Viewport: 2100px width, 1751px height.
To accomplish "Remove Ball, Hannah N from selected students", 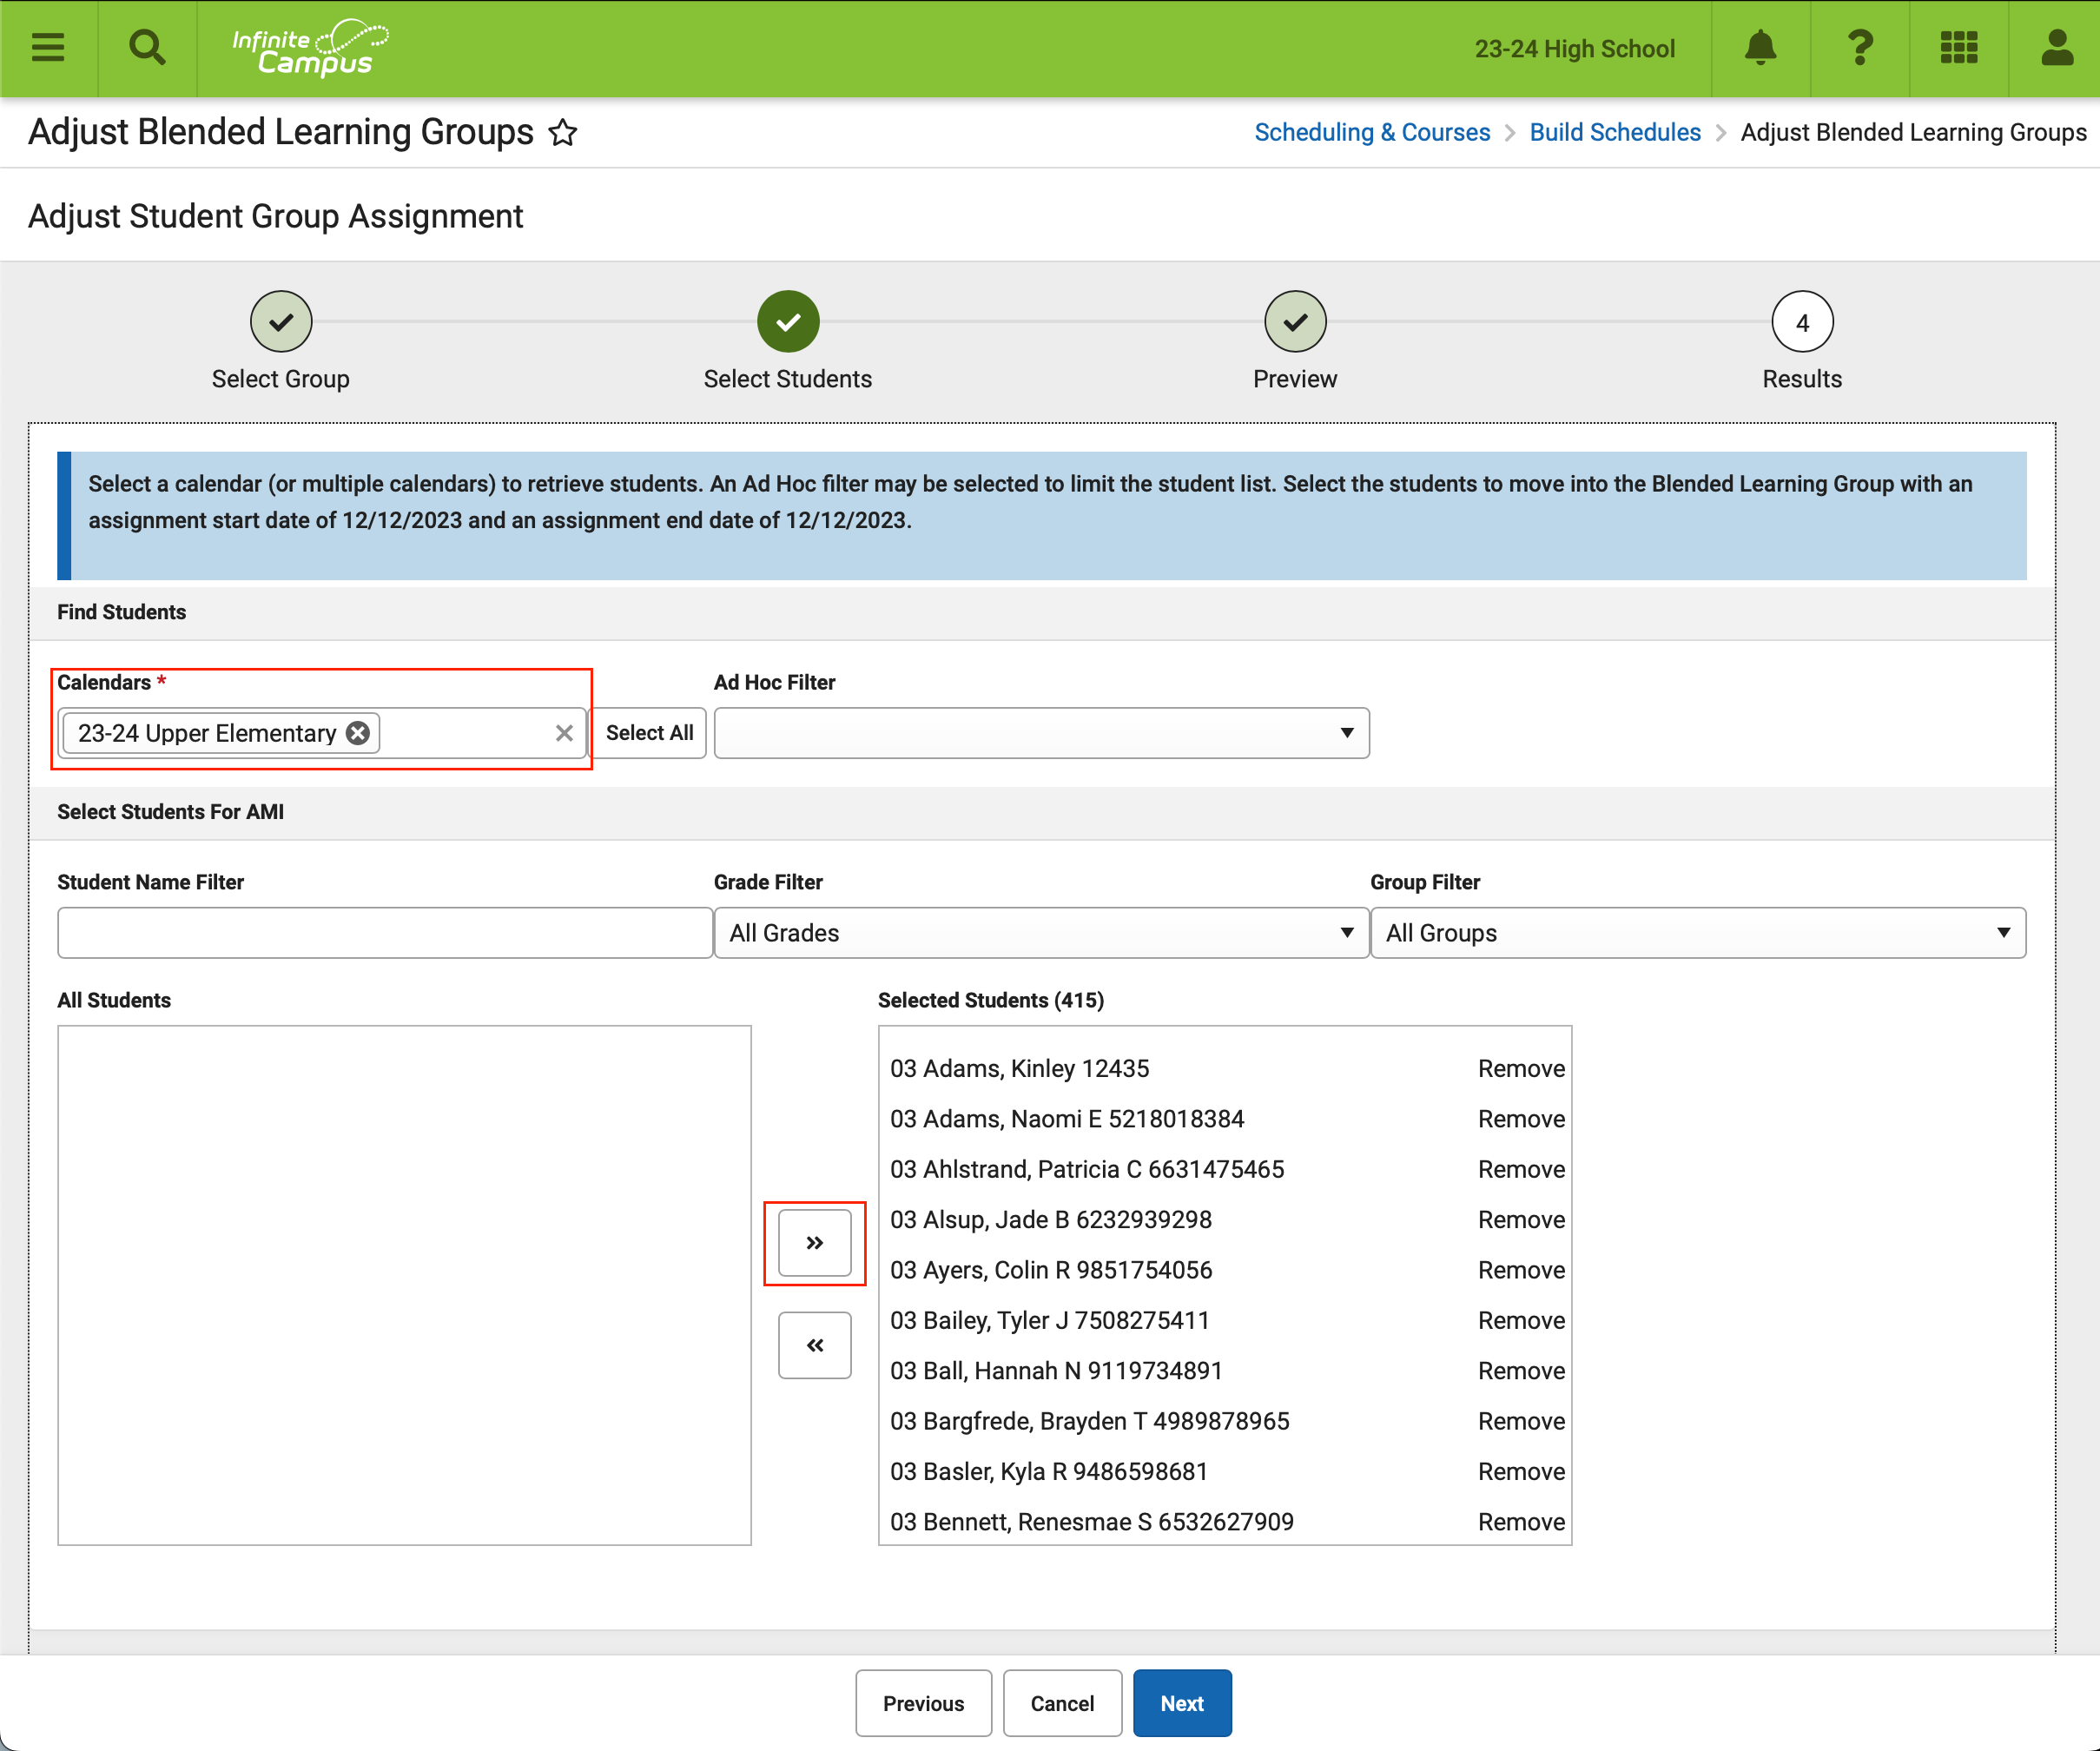I will 1521,1371.
